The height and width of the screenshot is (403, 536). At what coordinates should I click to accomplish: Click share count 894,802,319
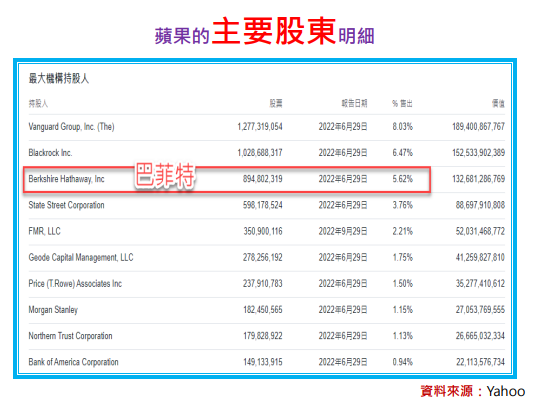[263, 179]
